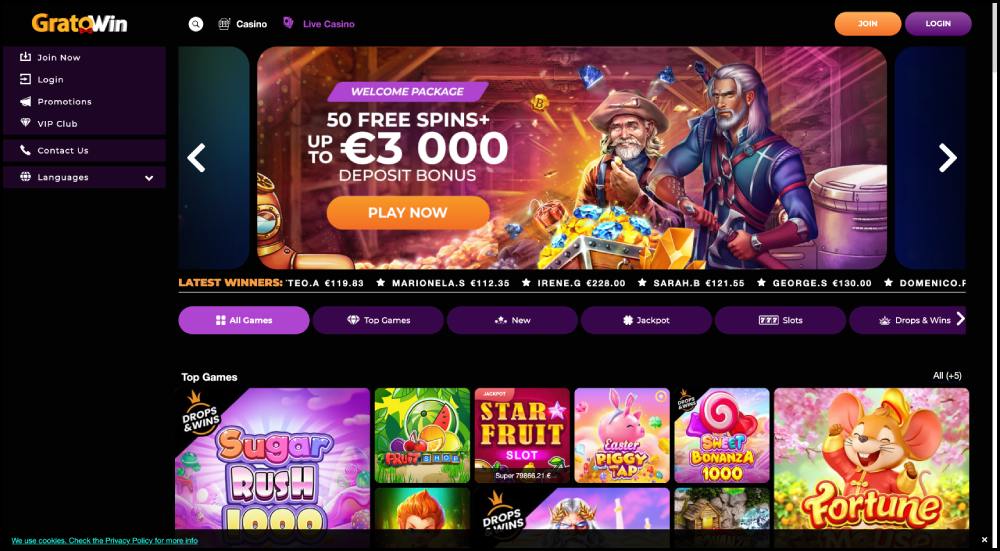Open the Slots category tab

click(x=781, y=320)
